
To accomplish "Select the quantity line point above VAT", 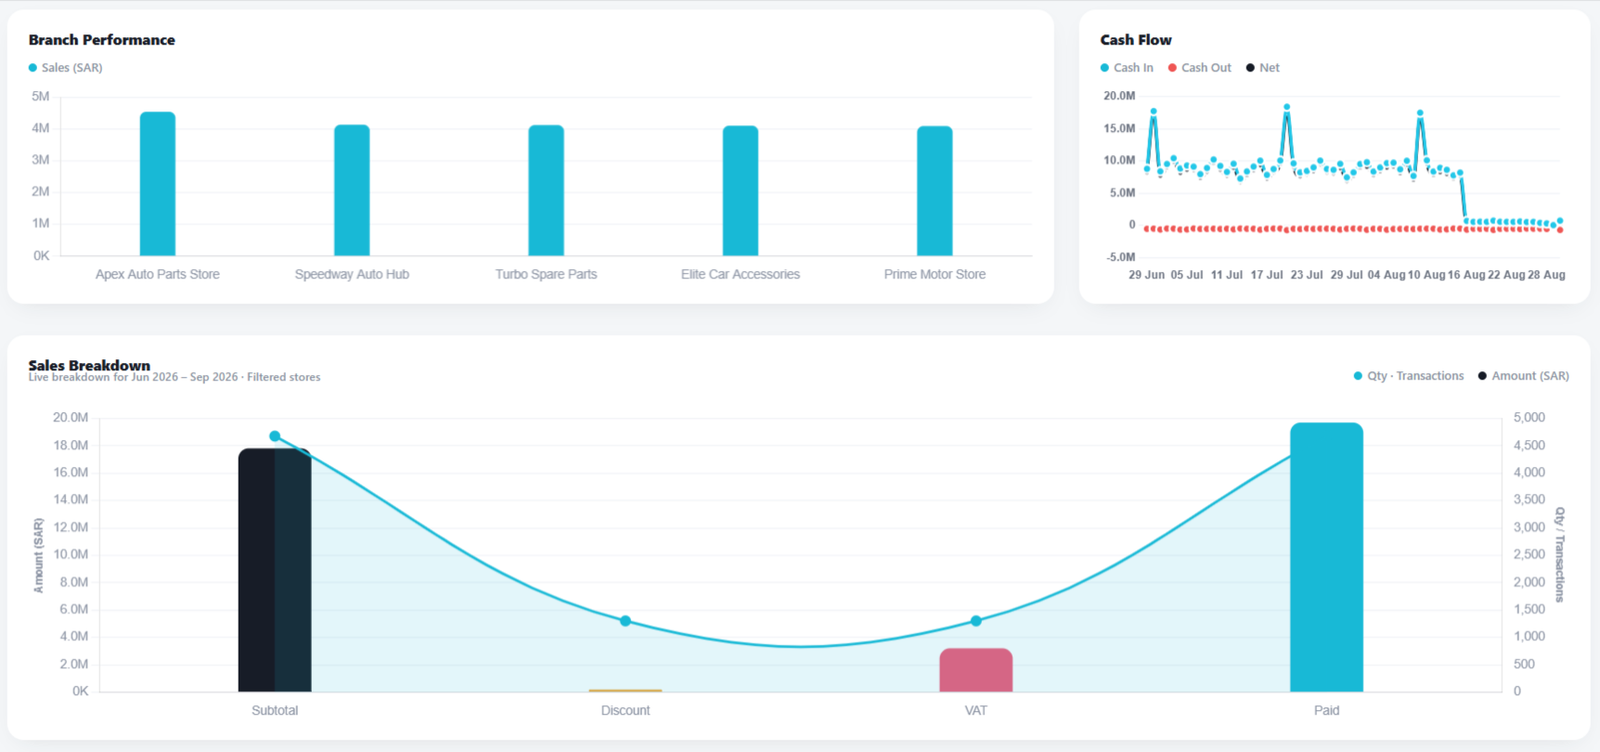I will point(976,621).
